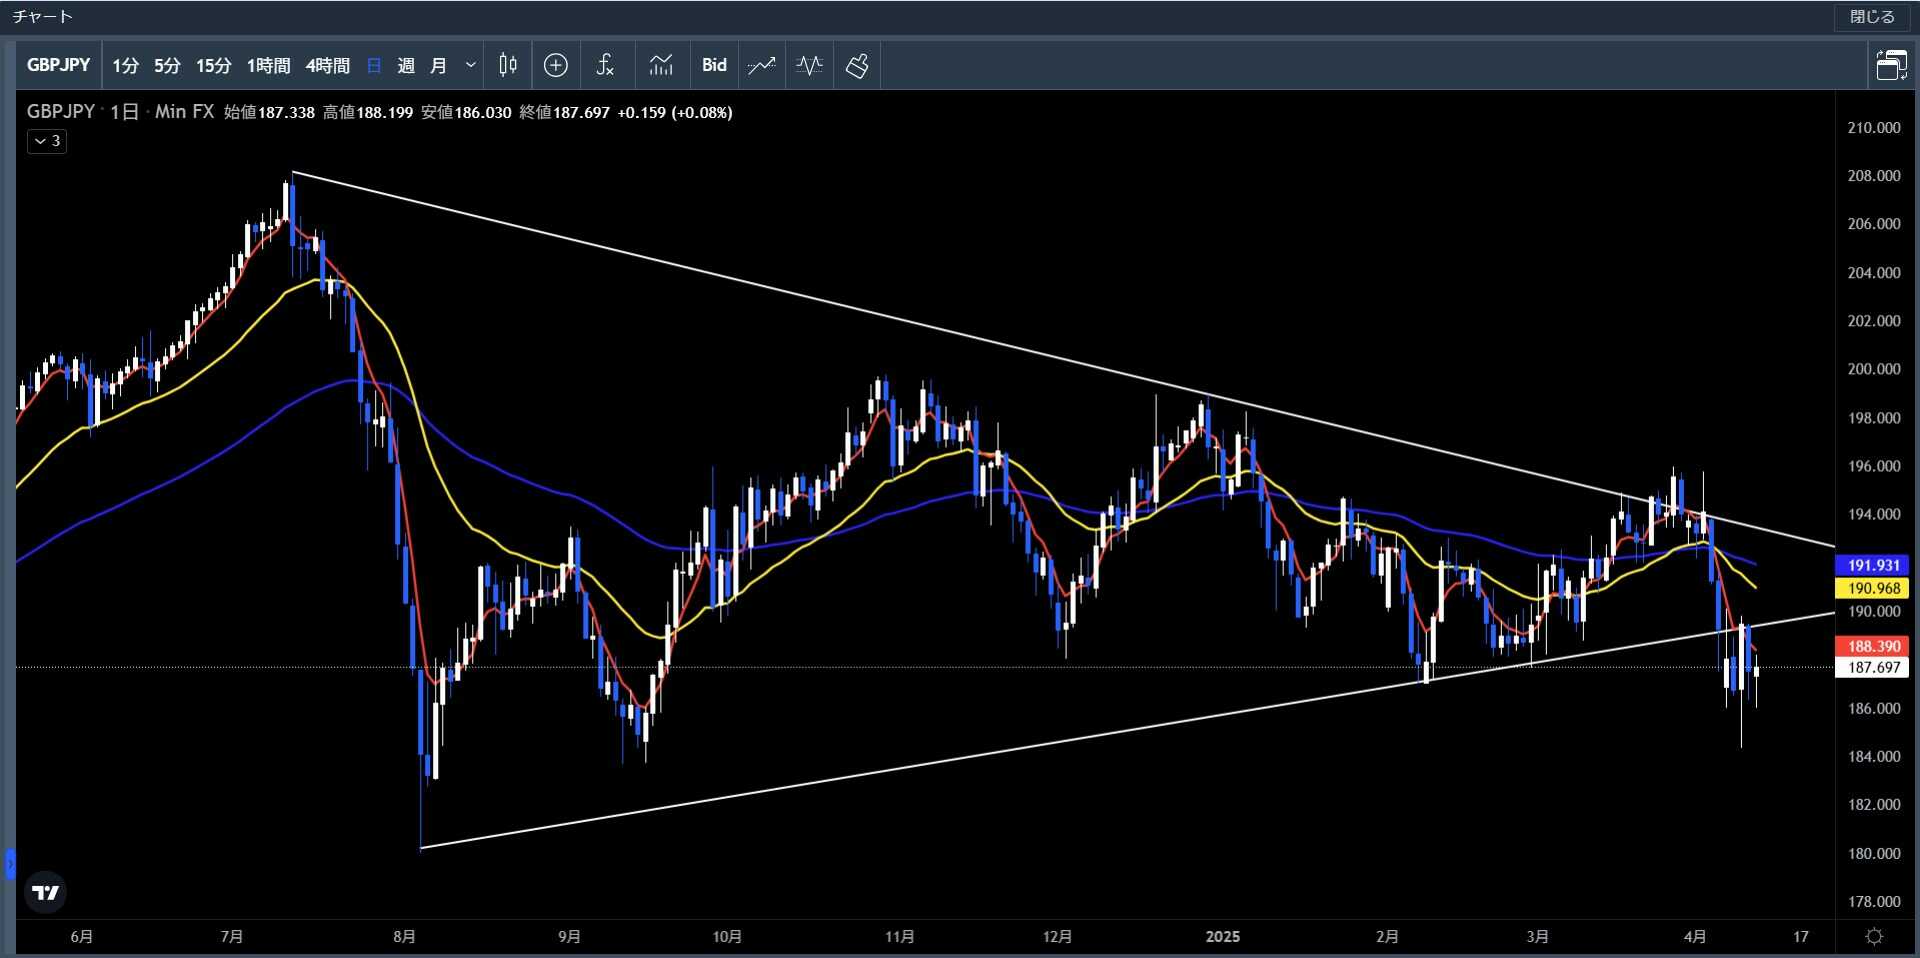
Task: Click the GBPJPY 1日 Min FX legend title
Action: click(120, 112)
